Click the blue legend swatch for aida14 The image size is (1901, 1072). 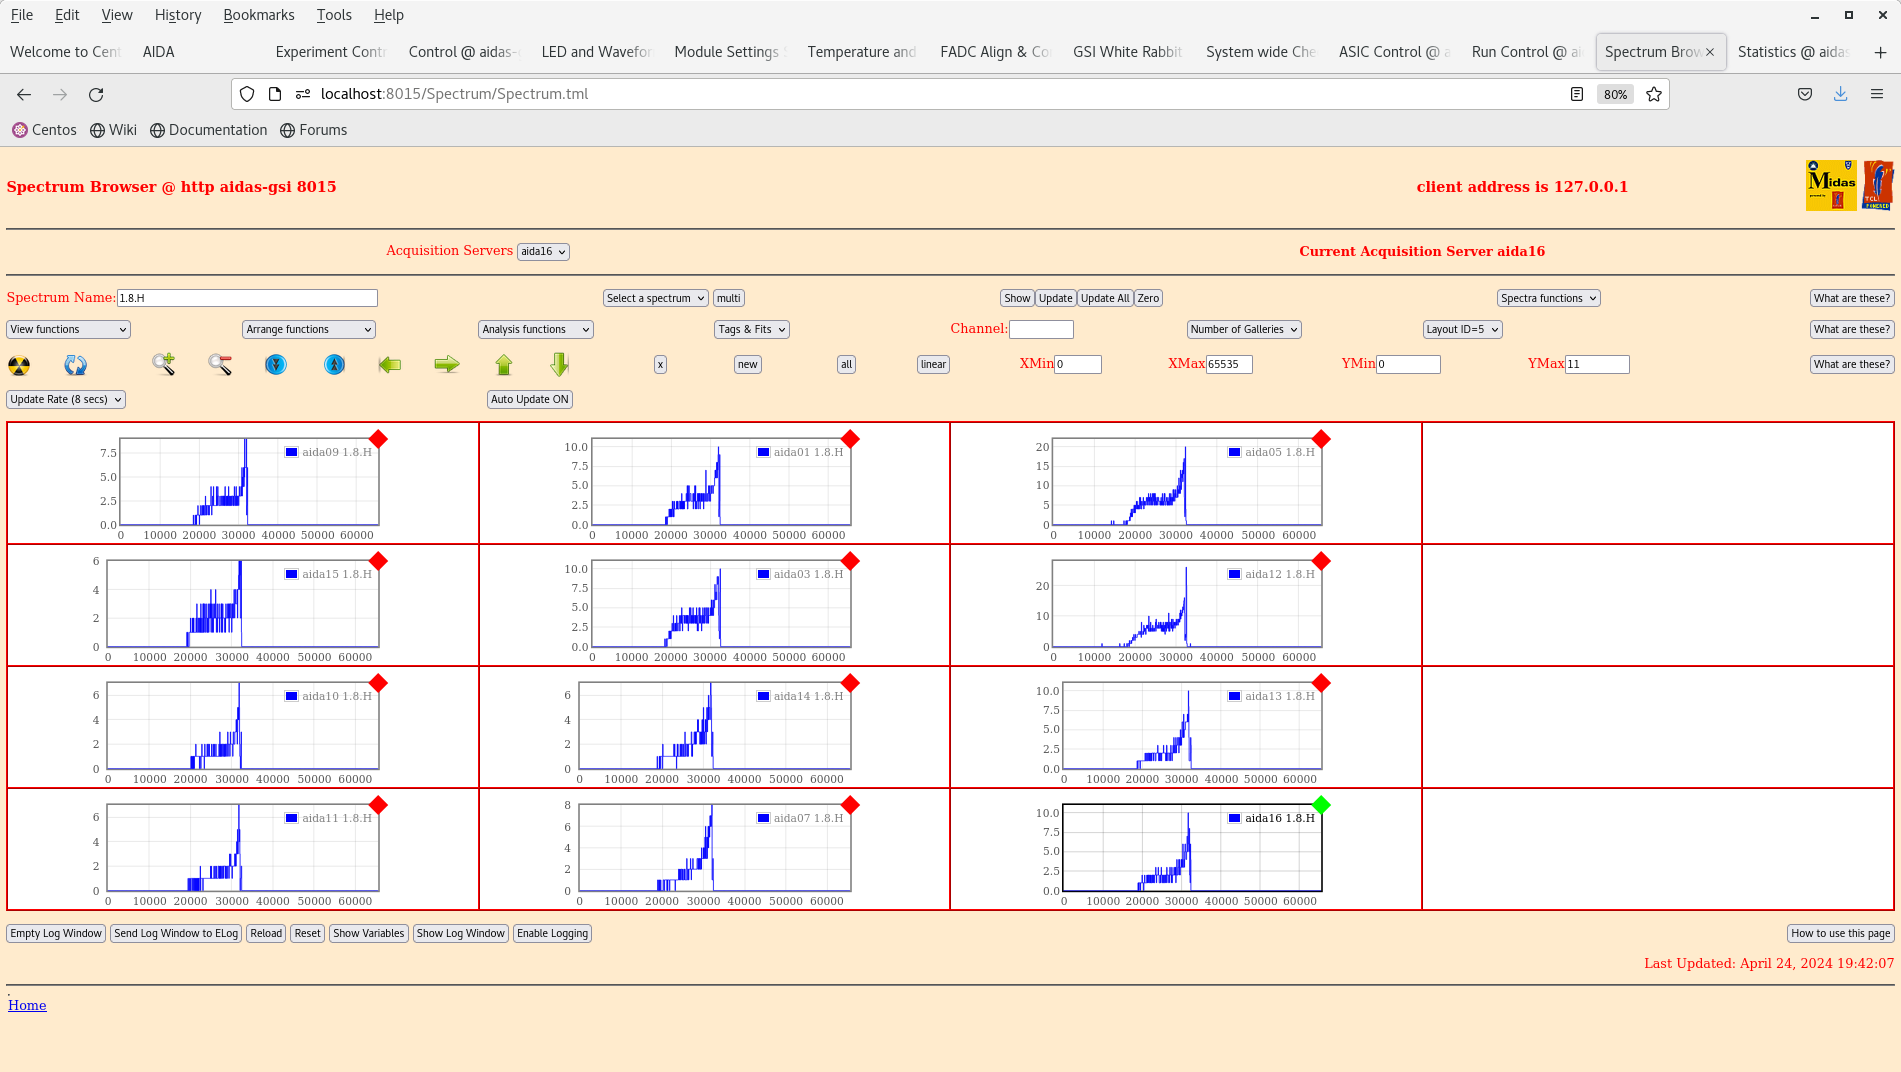click(x=763, y=696)
